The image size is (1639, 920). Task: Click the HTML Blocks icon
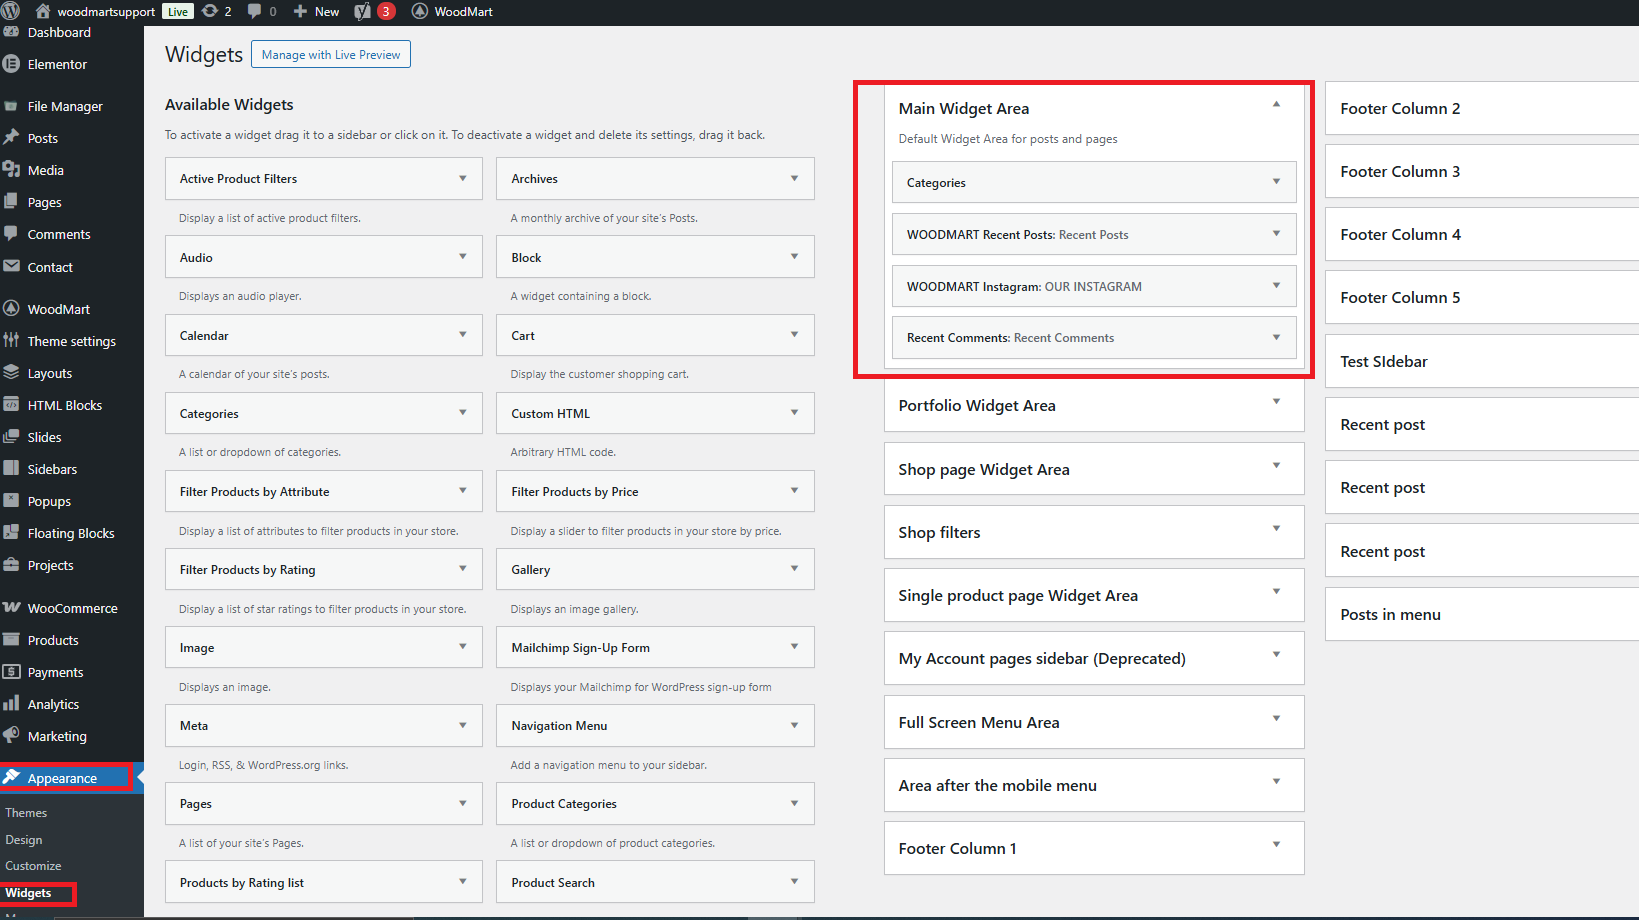tap(11, 405)
